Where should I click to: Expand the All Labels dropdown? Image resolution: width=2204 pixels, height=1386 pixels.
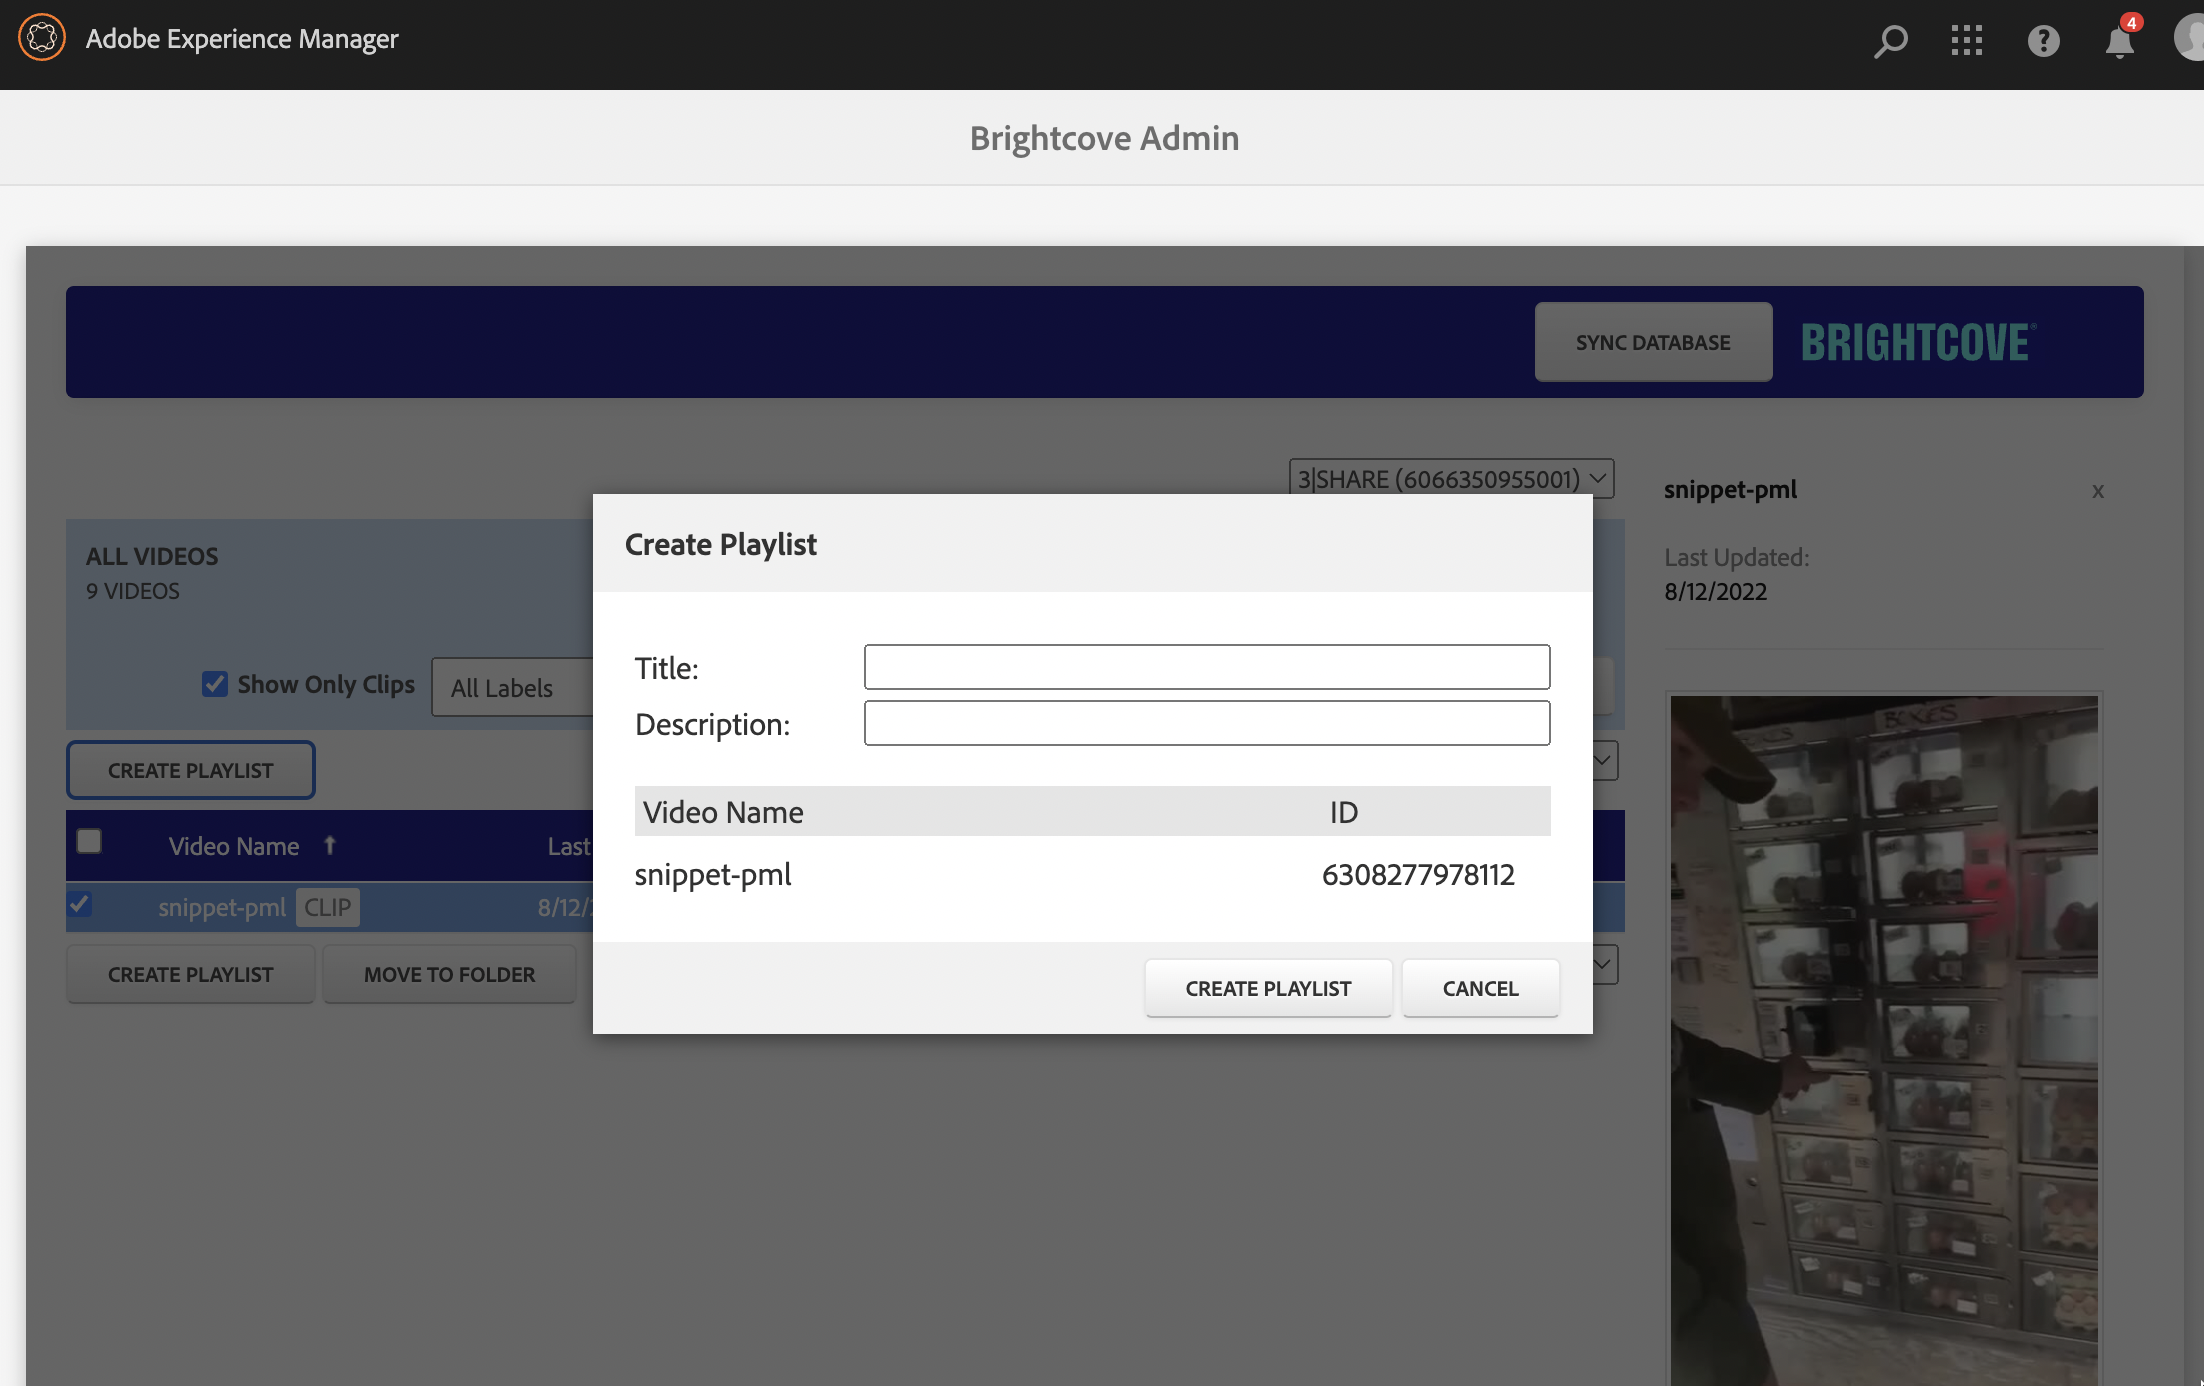coord(512,688)
